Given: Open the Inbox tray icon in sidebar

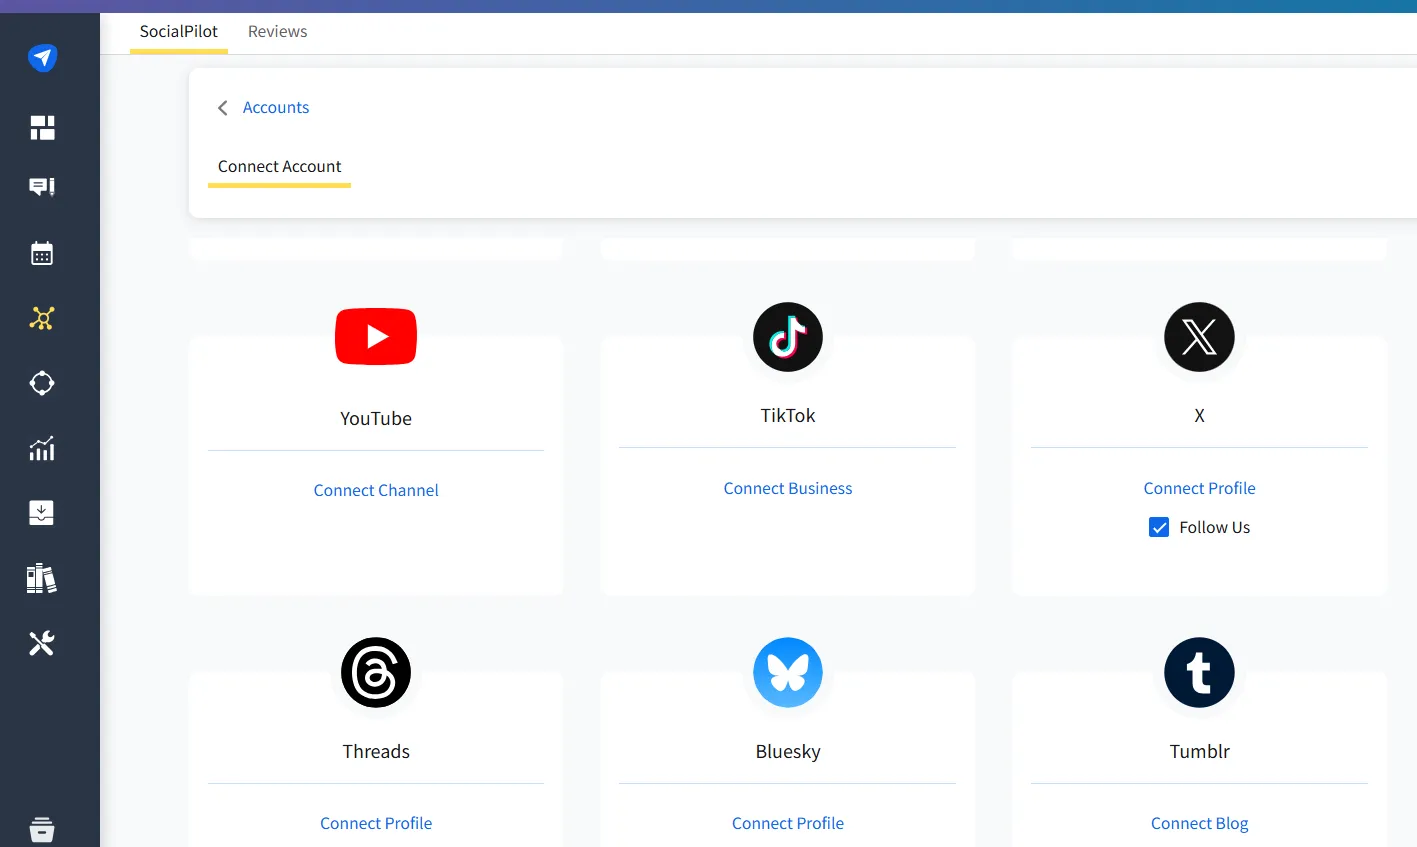Looking at the screenshot, I should click(x=42, y=513).
